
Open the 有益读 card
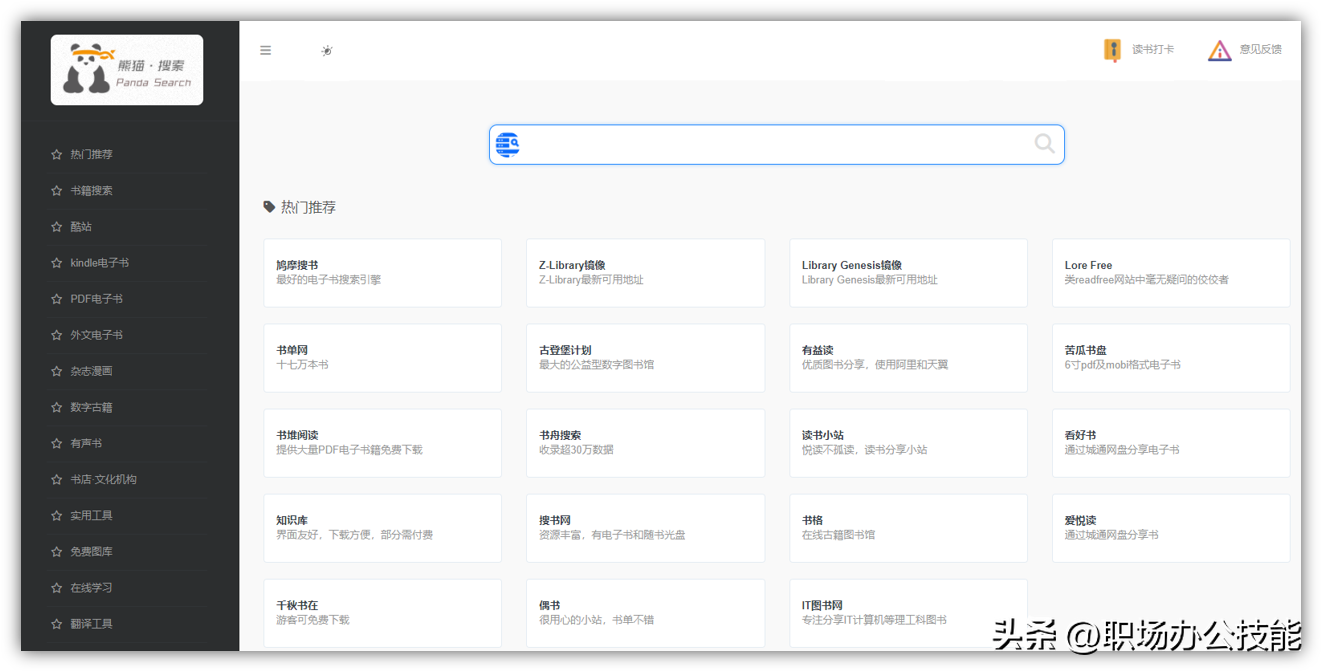(908, 358)
